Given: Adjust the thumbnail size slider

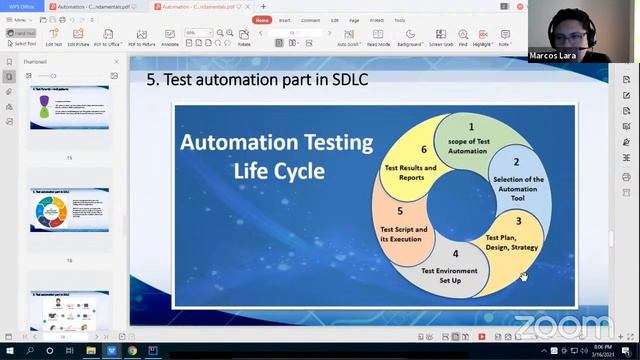Looking at the screenshot, I should [x=53, y=76].
